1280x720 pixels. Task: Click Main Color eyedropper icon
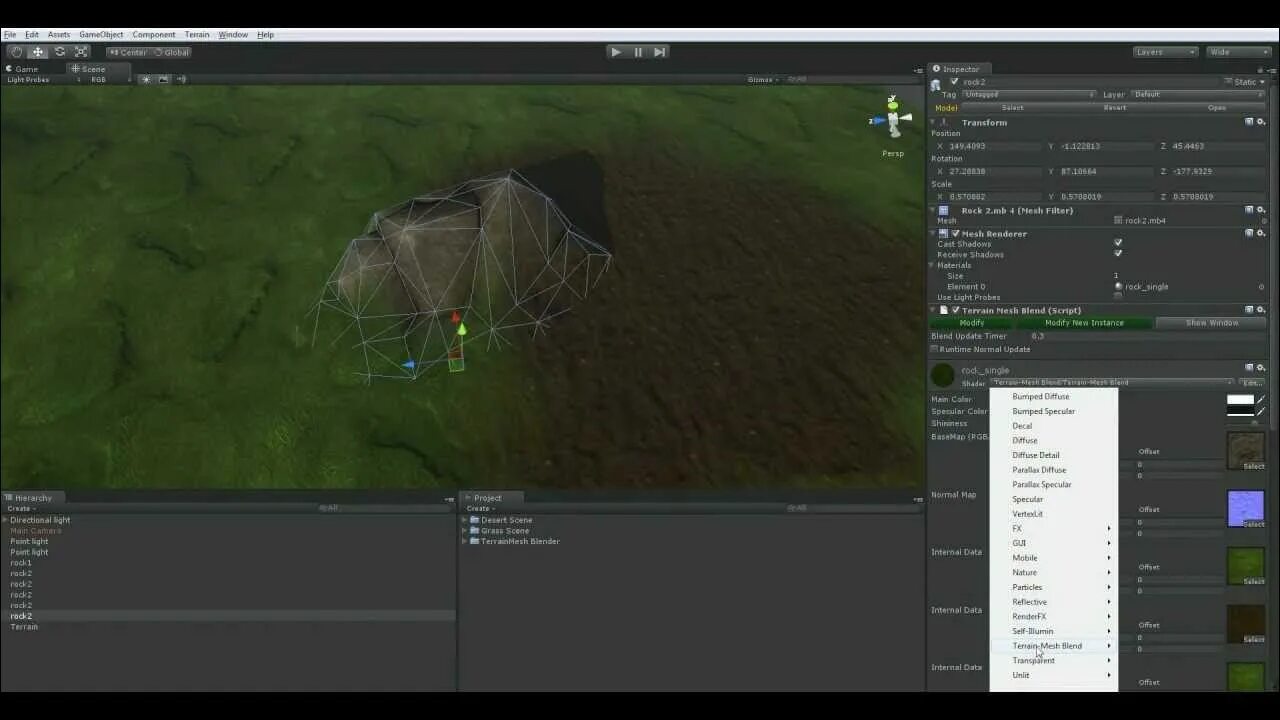click(1261, 399)
